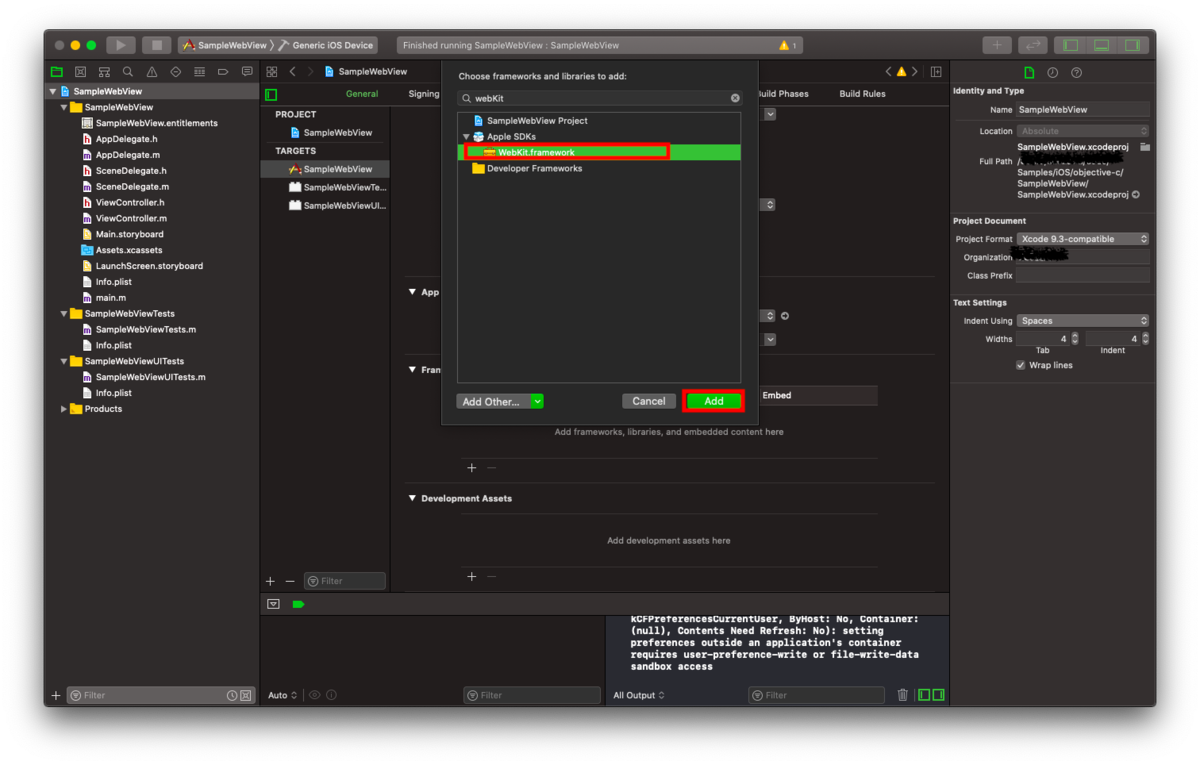Screen dimensions: 1200x765
Task: Click the Library plus button in toolbar
Action: point(997,45)
